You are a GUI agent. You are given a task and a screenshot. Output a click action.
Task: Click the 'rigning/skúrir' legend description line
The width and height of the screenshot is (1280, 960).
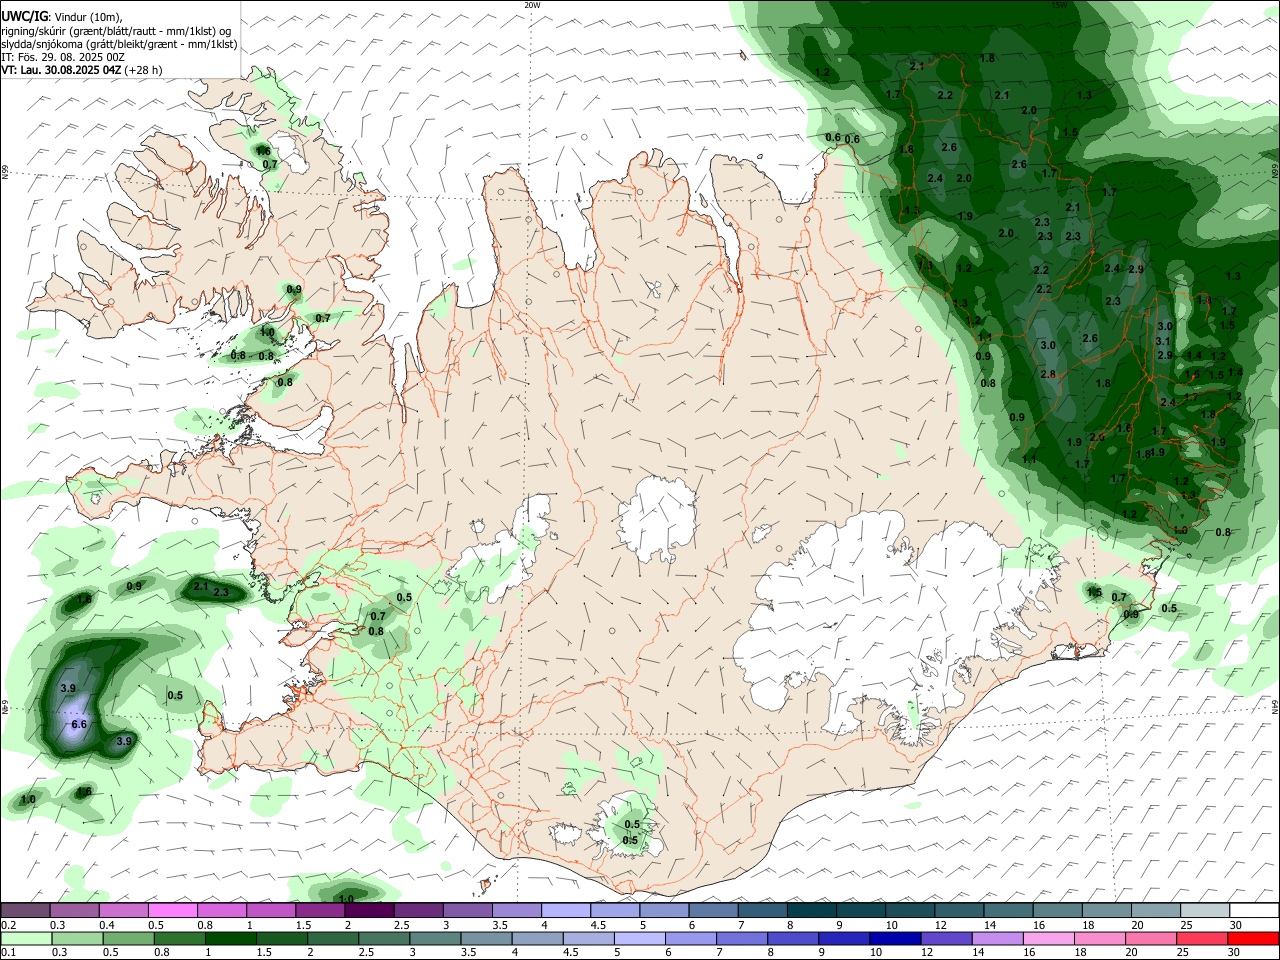(116, 31)
